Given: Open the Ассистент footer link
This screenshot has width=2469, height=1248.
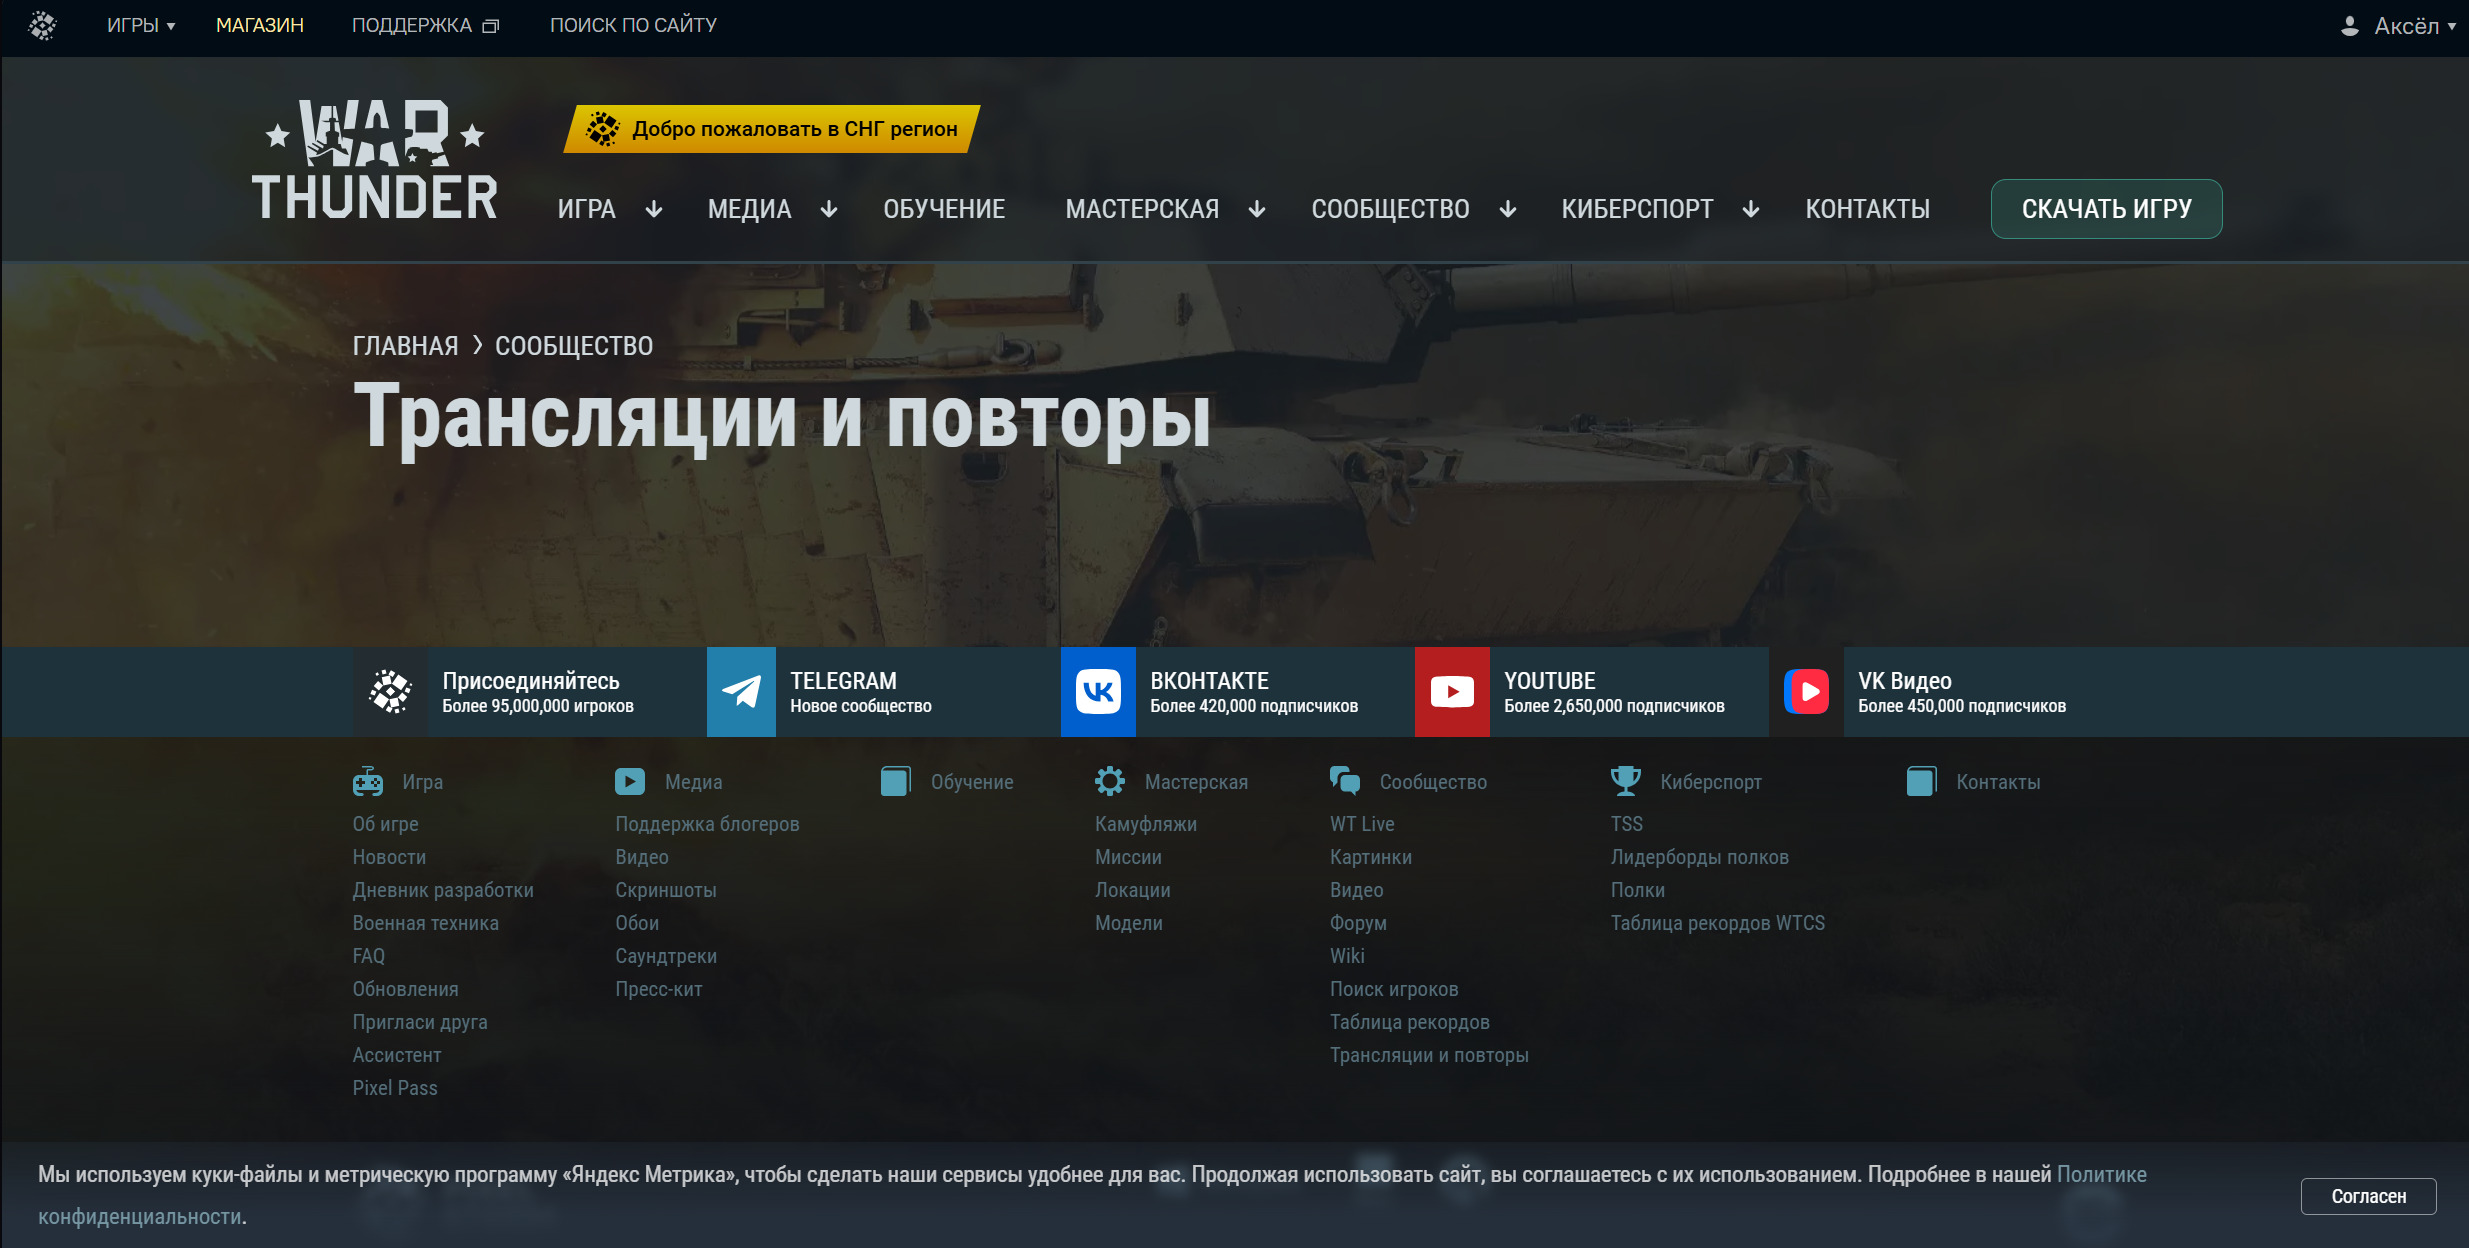Looking at the screenshot, I should point(397,1055).
